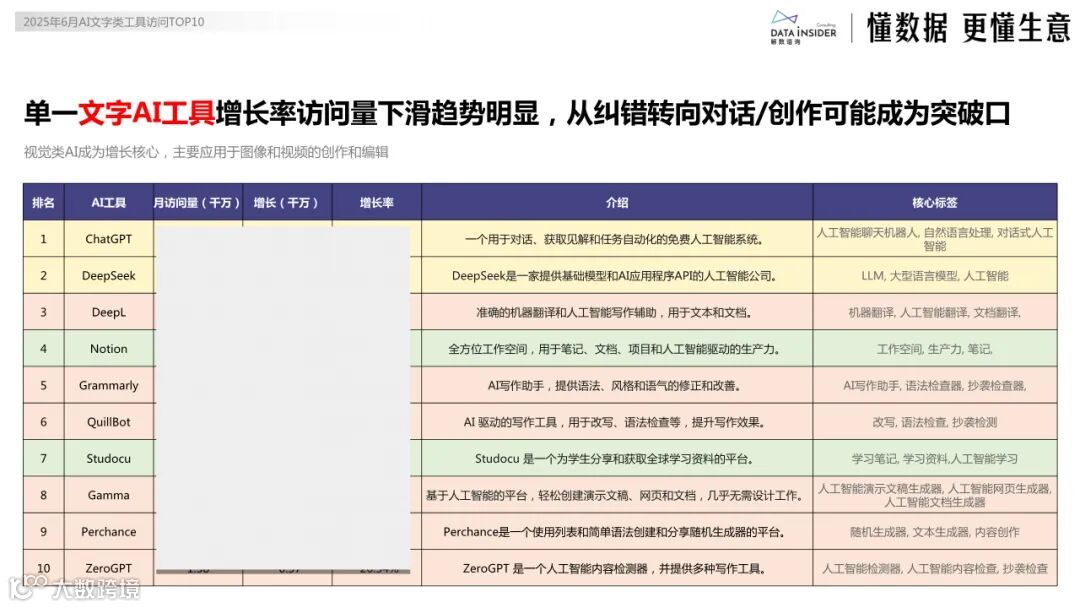Viewport: 1080px width, 608px height.
Task: Click rank number 1 cell
Action: coord(43,239)
